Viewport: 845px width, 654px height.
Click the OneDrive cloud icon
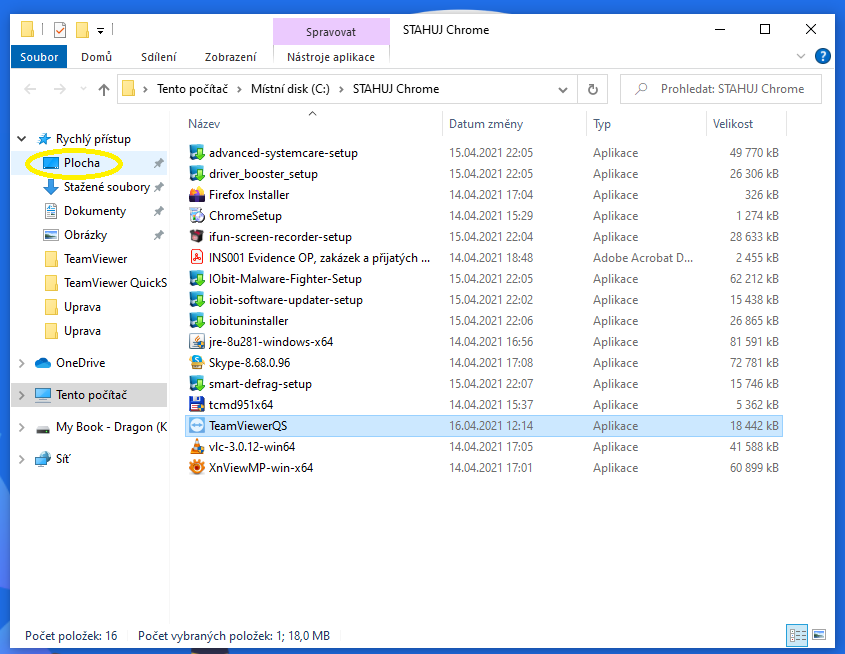pyautogui.click(x=43, y=363)
